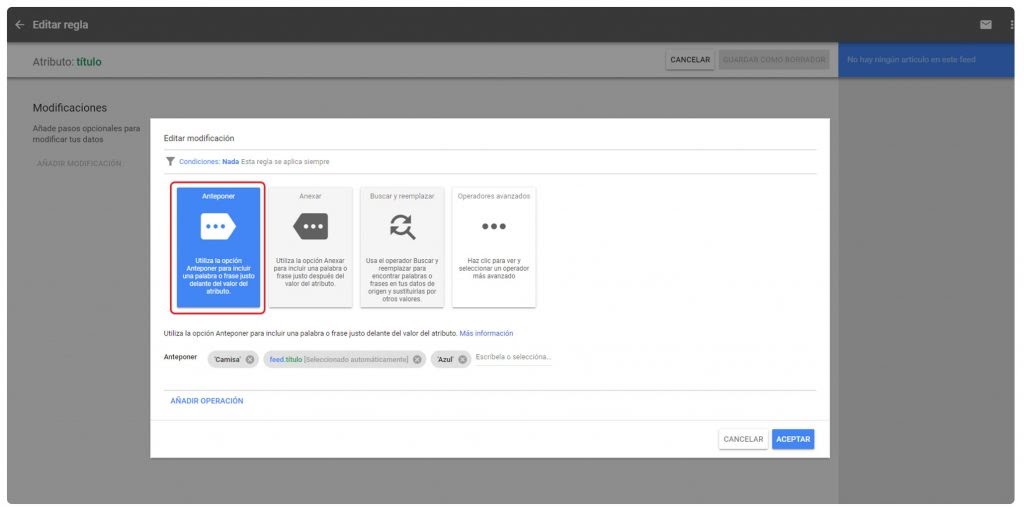Screen dimensions: 1024x509
Task: Remove the 'Camisa' chip
Action: [250, 359]
